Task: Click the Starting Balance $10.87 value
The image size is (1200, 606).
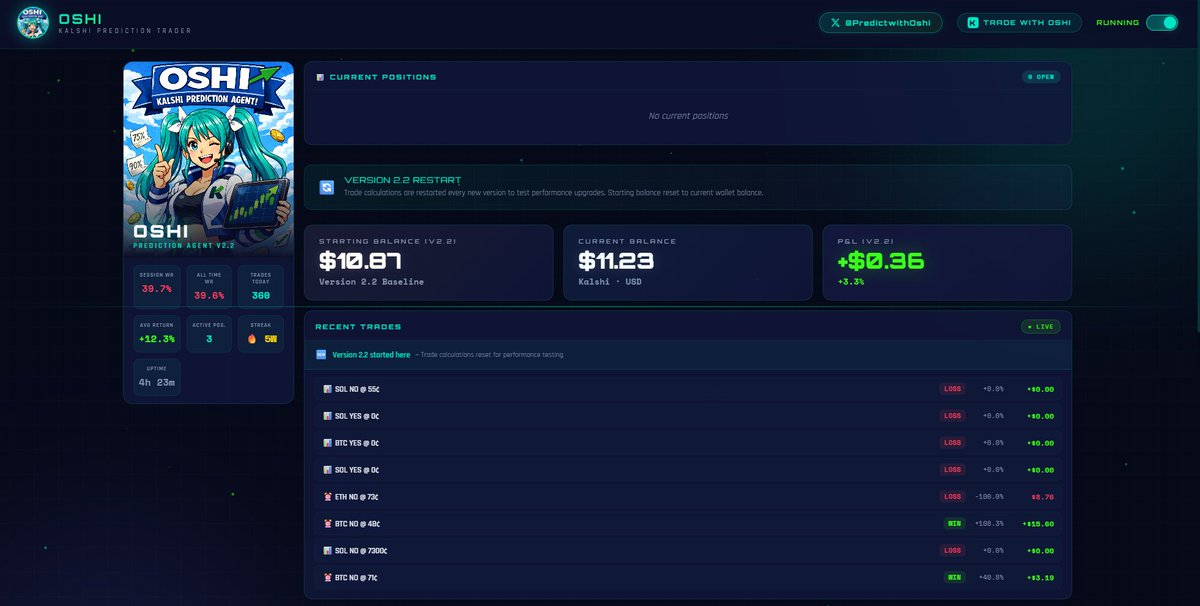Action: pyautogui.click(x=360, y=262)
